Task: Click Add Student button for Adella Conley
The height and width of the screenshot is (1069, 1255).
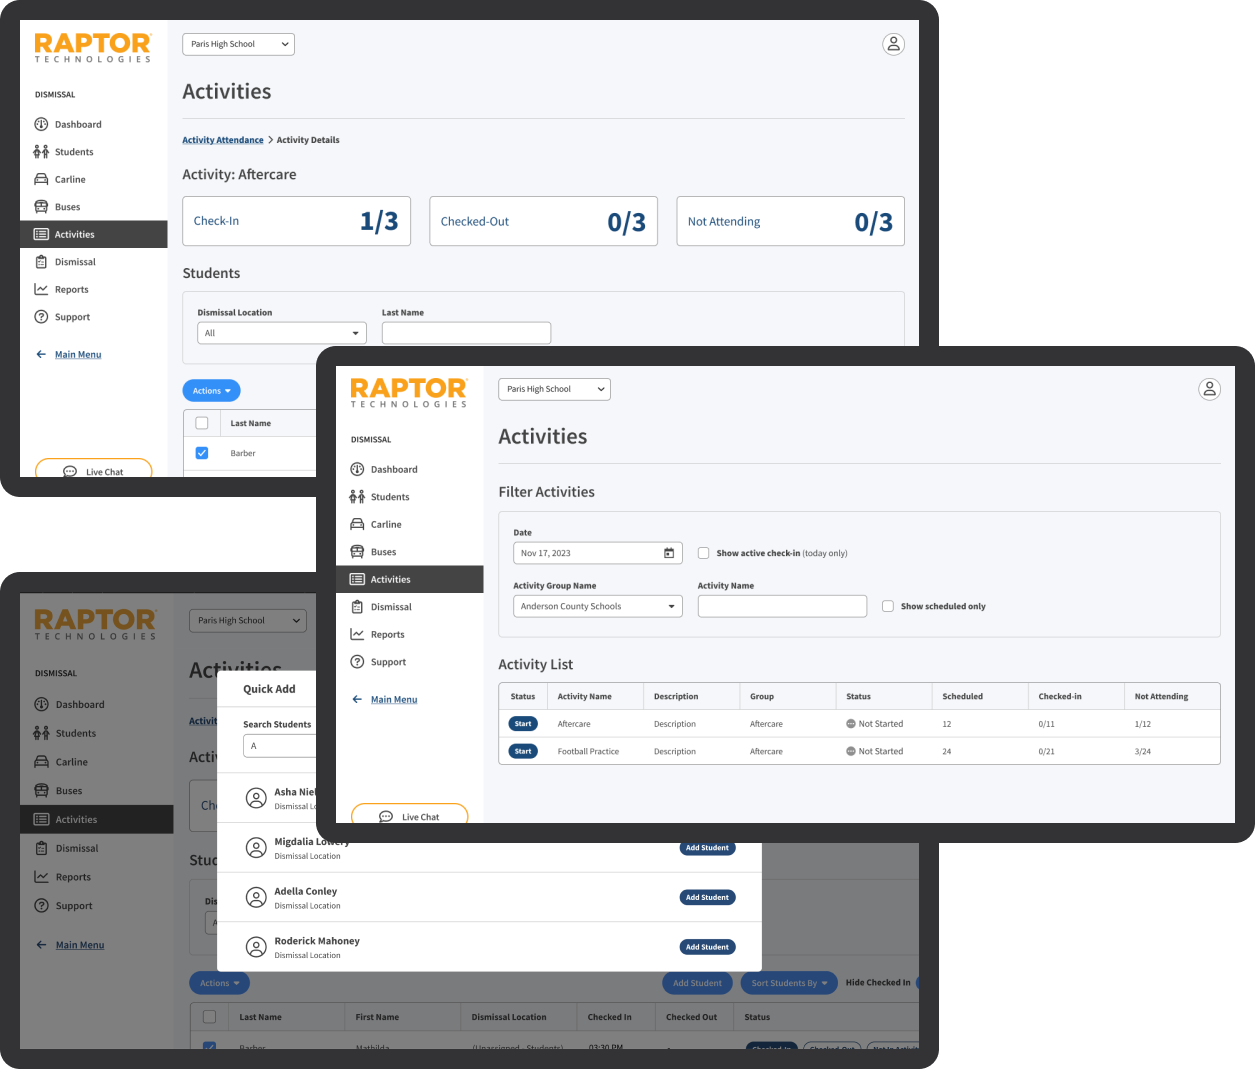Action: point(707,897)
